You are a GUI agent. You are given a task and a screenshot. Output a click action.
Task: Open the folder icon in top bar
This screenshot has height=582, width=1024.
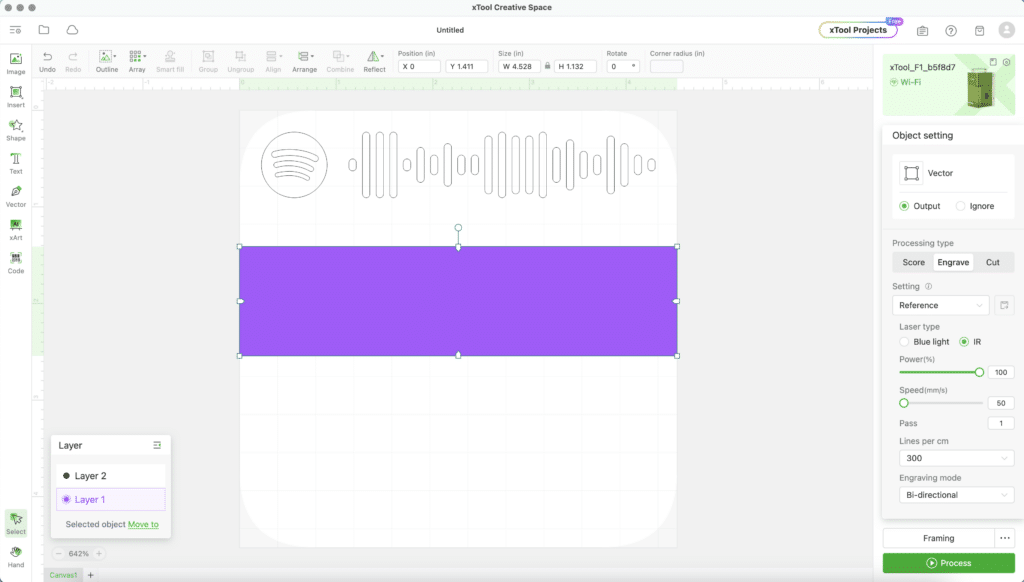(x=44, y=30)
